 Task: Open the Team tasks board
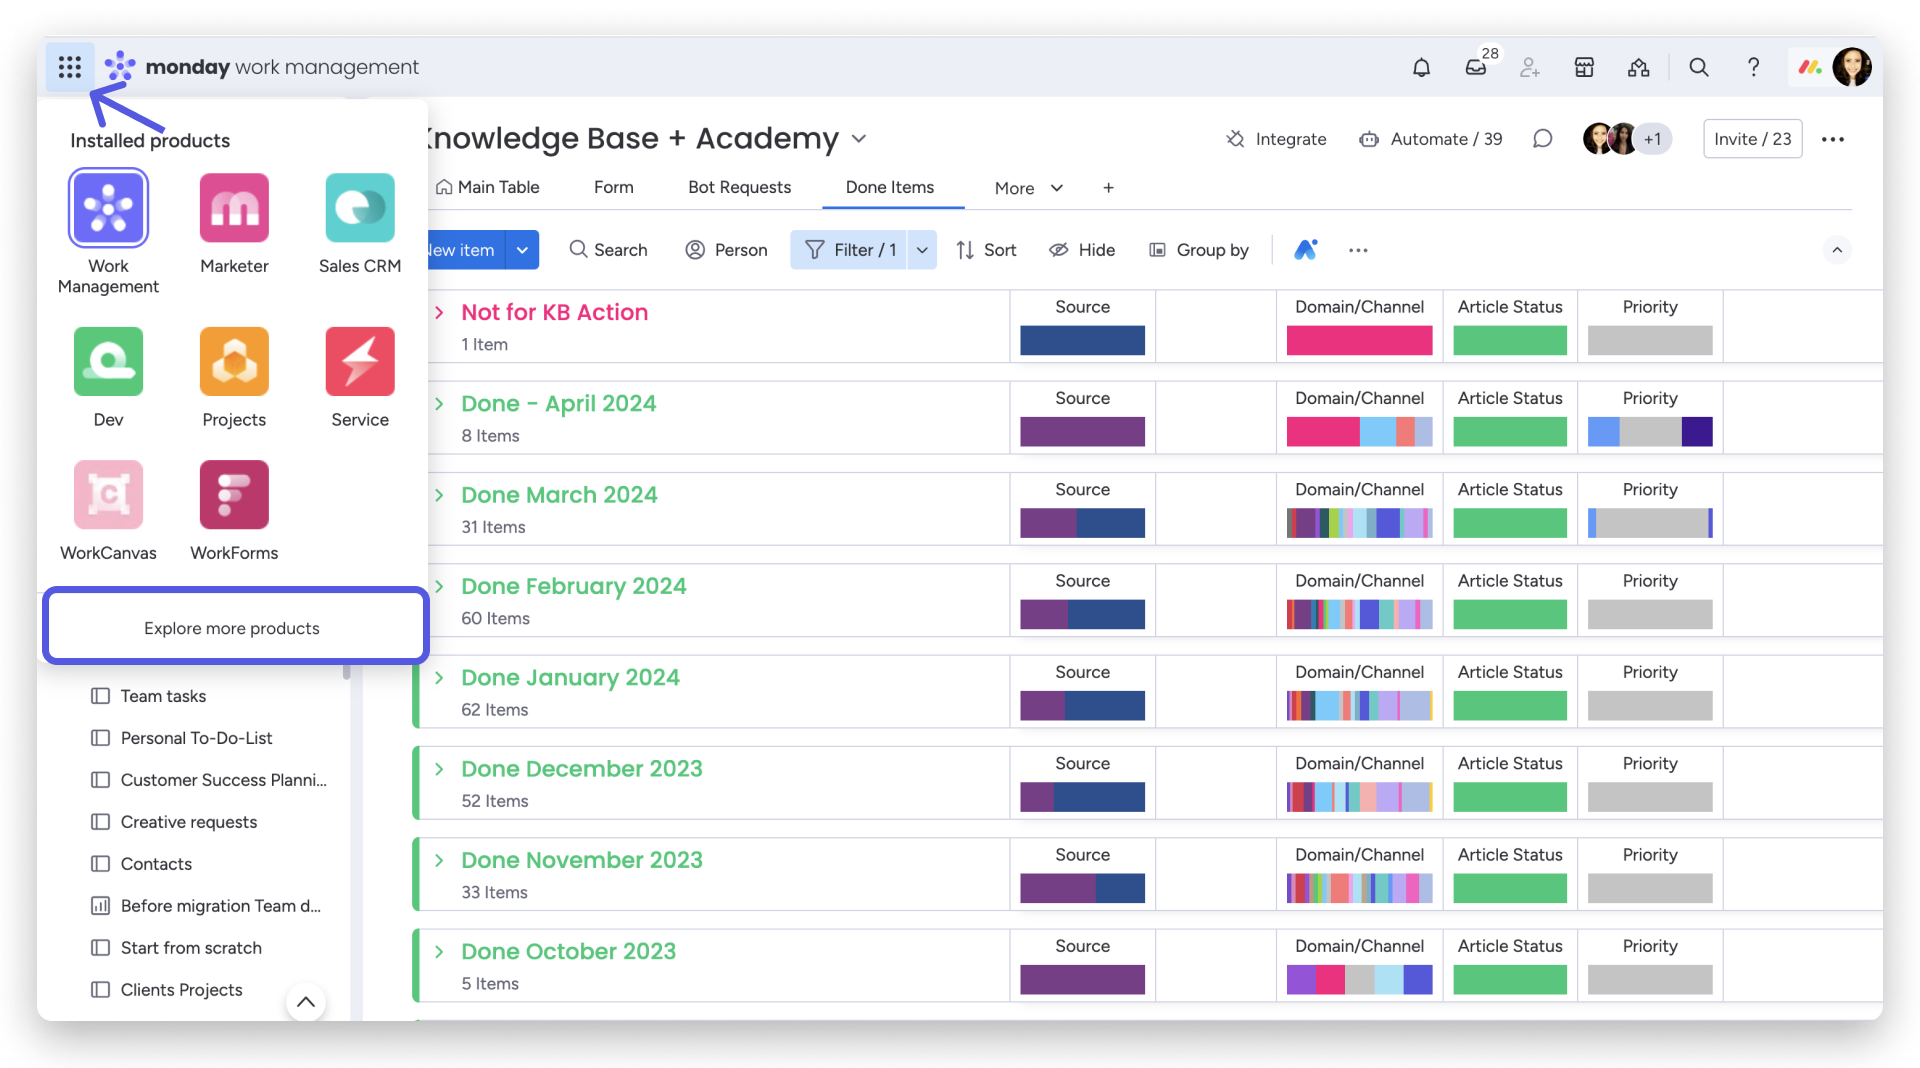point(163,696)
